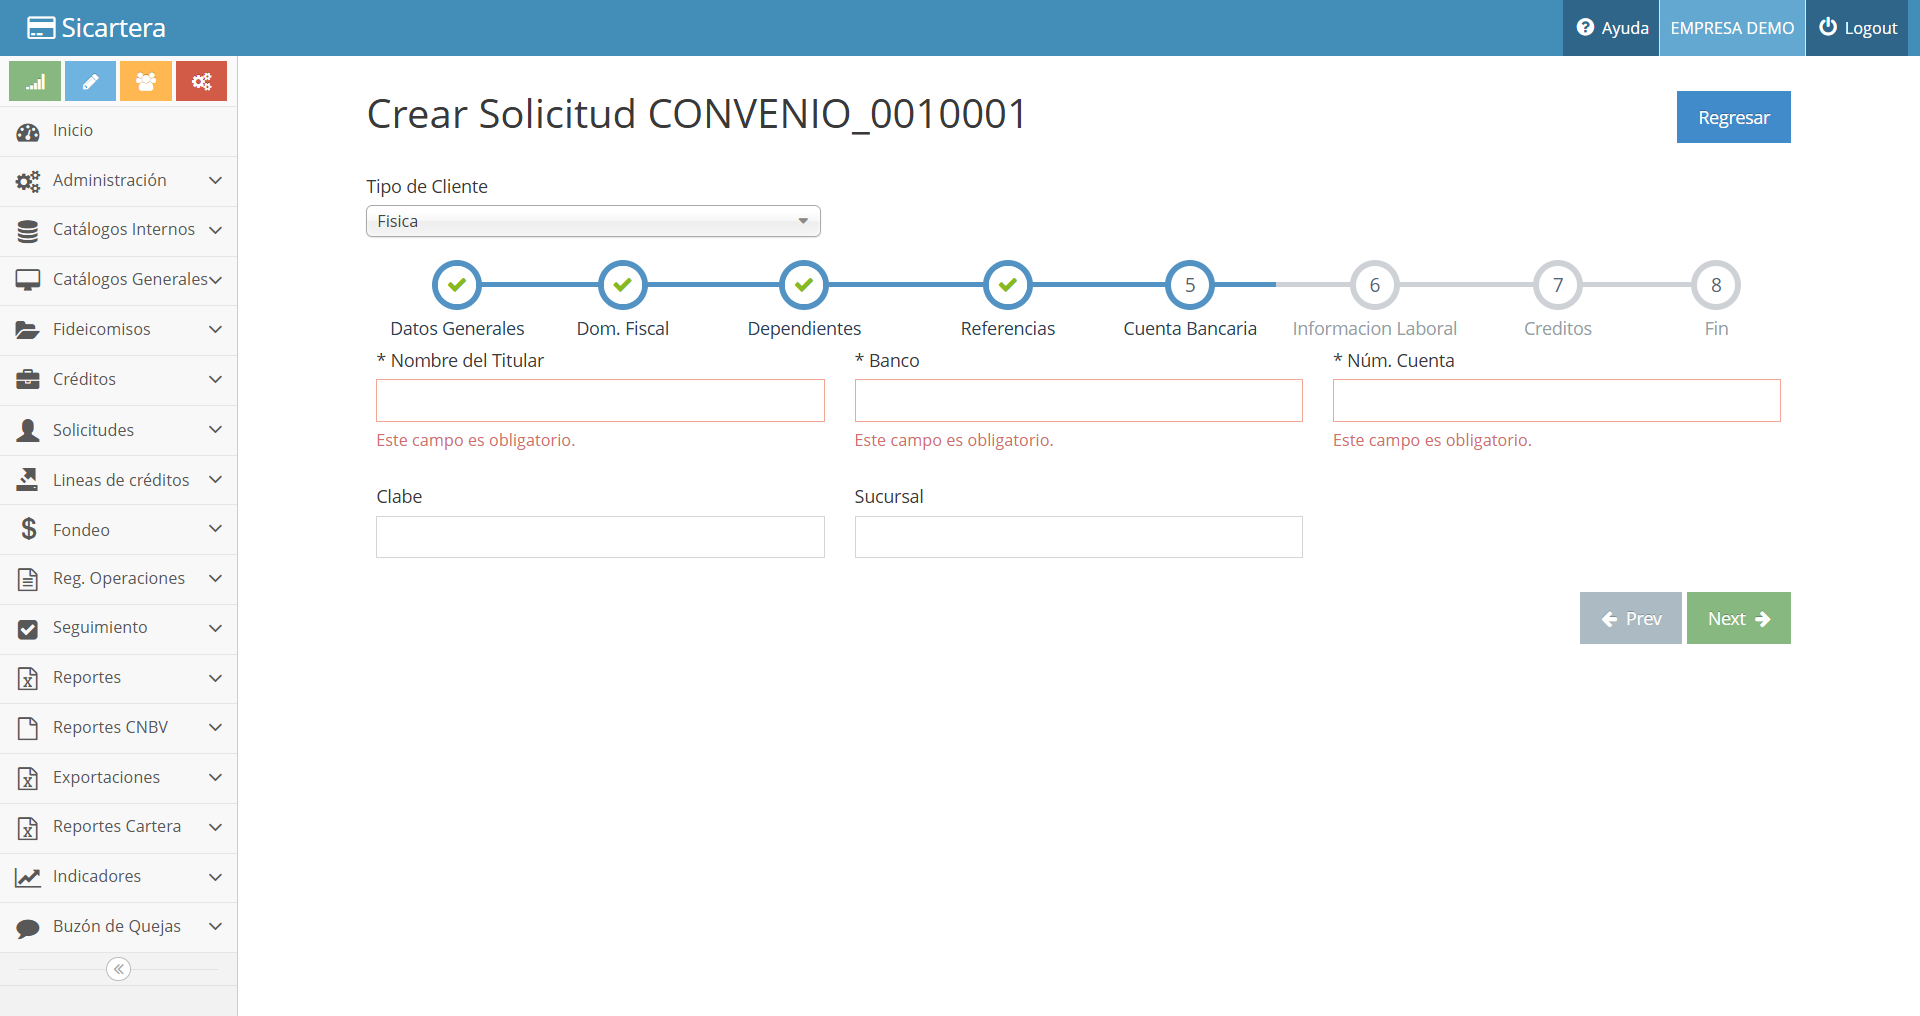
Task: Open Ayuda help link
Action: [x=1612, y=28]
